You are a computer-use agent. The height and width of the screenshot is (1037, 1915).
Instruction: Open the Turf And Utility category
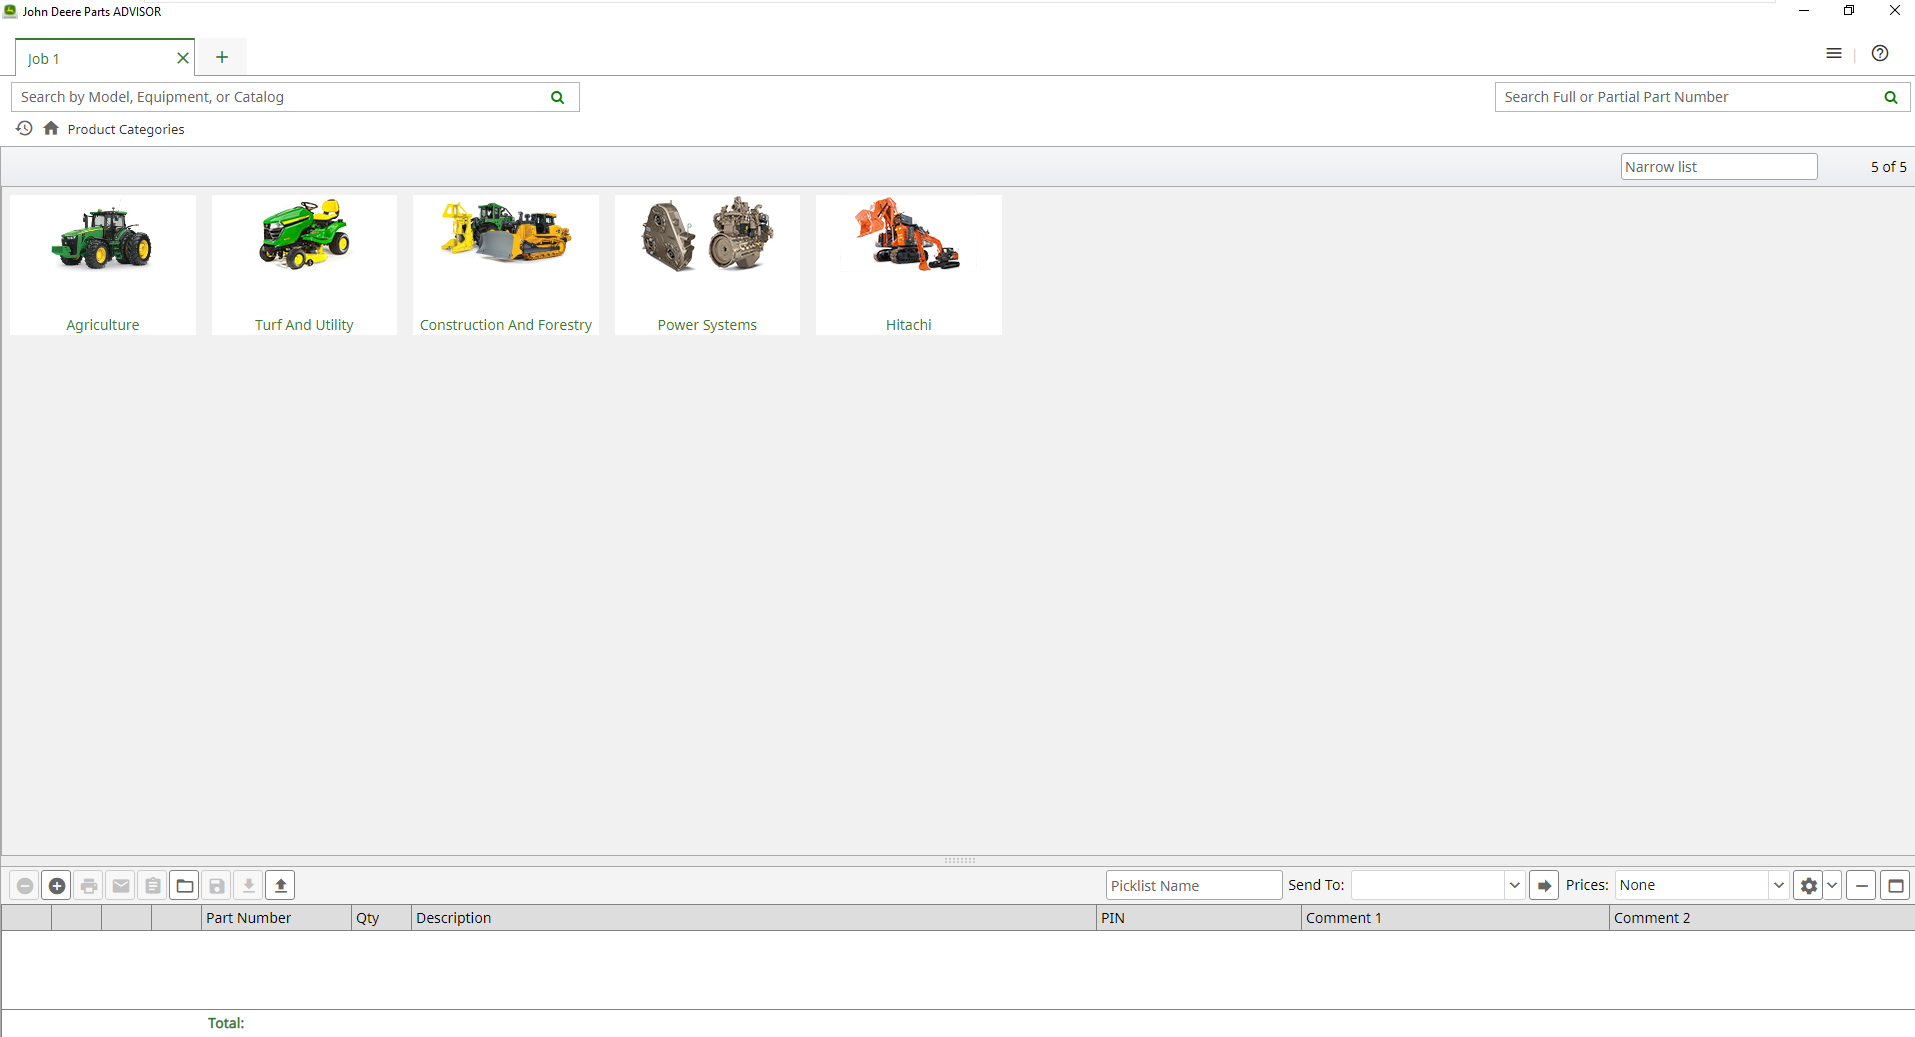pos(304,265)
